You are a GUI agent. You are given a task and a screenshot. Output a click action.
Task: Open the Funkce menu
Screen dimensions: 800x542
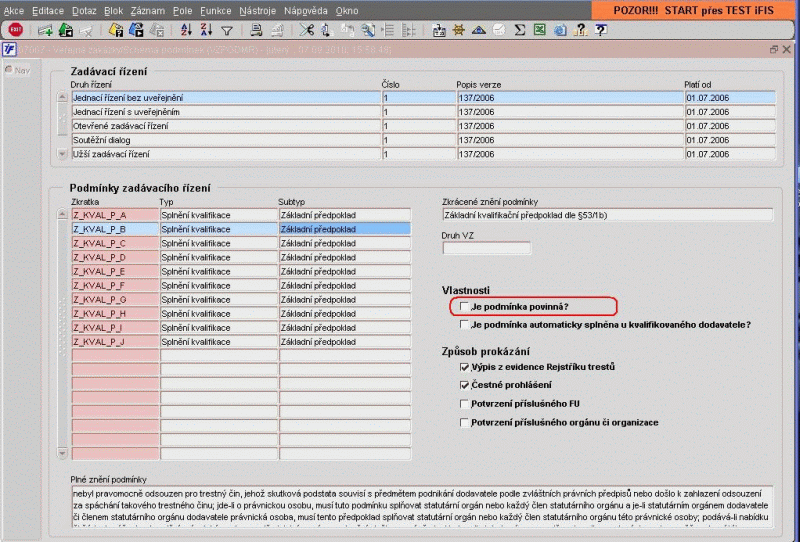pos(215,10)
